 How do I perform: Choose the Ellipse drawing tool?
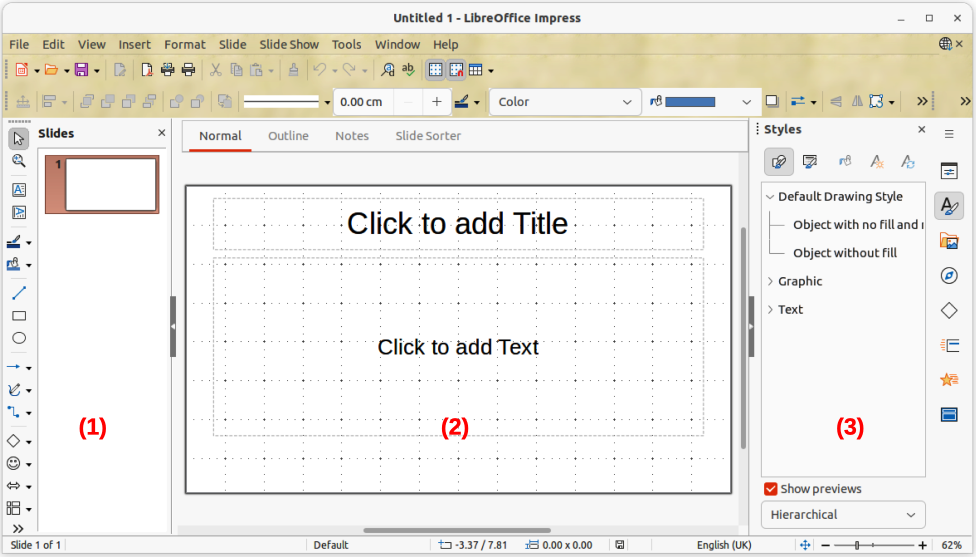(x=19, y=338)
